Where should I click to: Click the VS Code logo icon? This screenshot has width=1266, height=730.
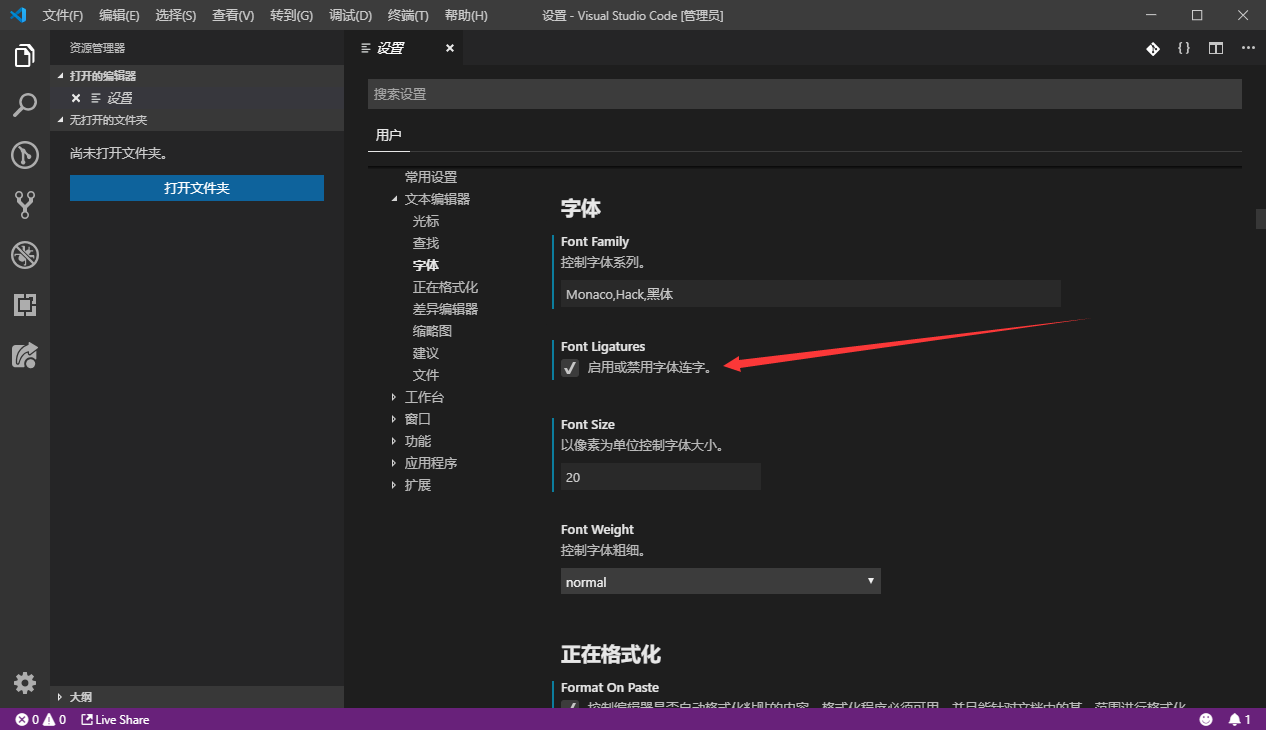pos(17,15)
